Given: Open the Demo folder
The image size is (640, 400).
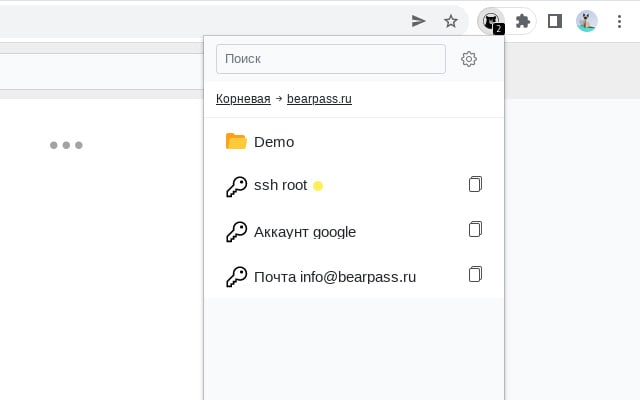Looking at the screenshot, I should pyautogui.click(x=274, y=142).
